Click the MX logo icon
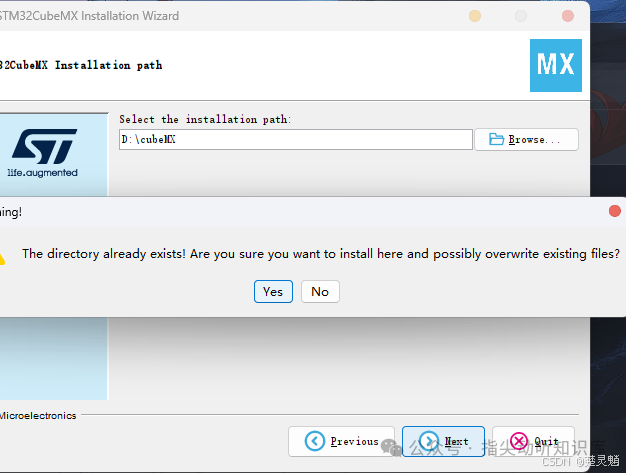 pyautogui.click(x=555, y=65)
